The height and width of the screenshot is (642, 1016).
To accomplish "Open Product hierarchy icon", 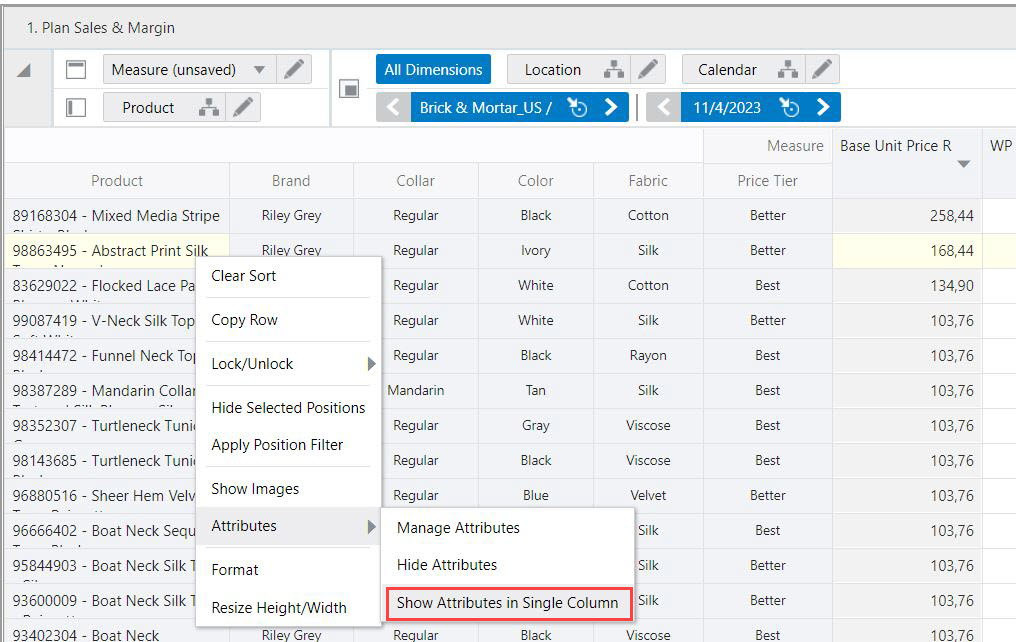I will tap(209, 108).
